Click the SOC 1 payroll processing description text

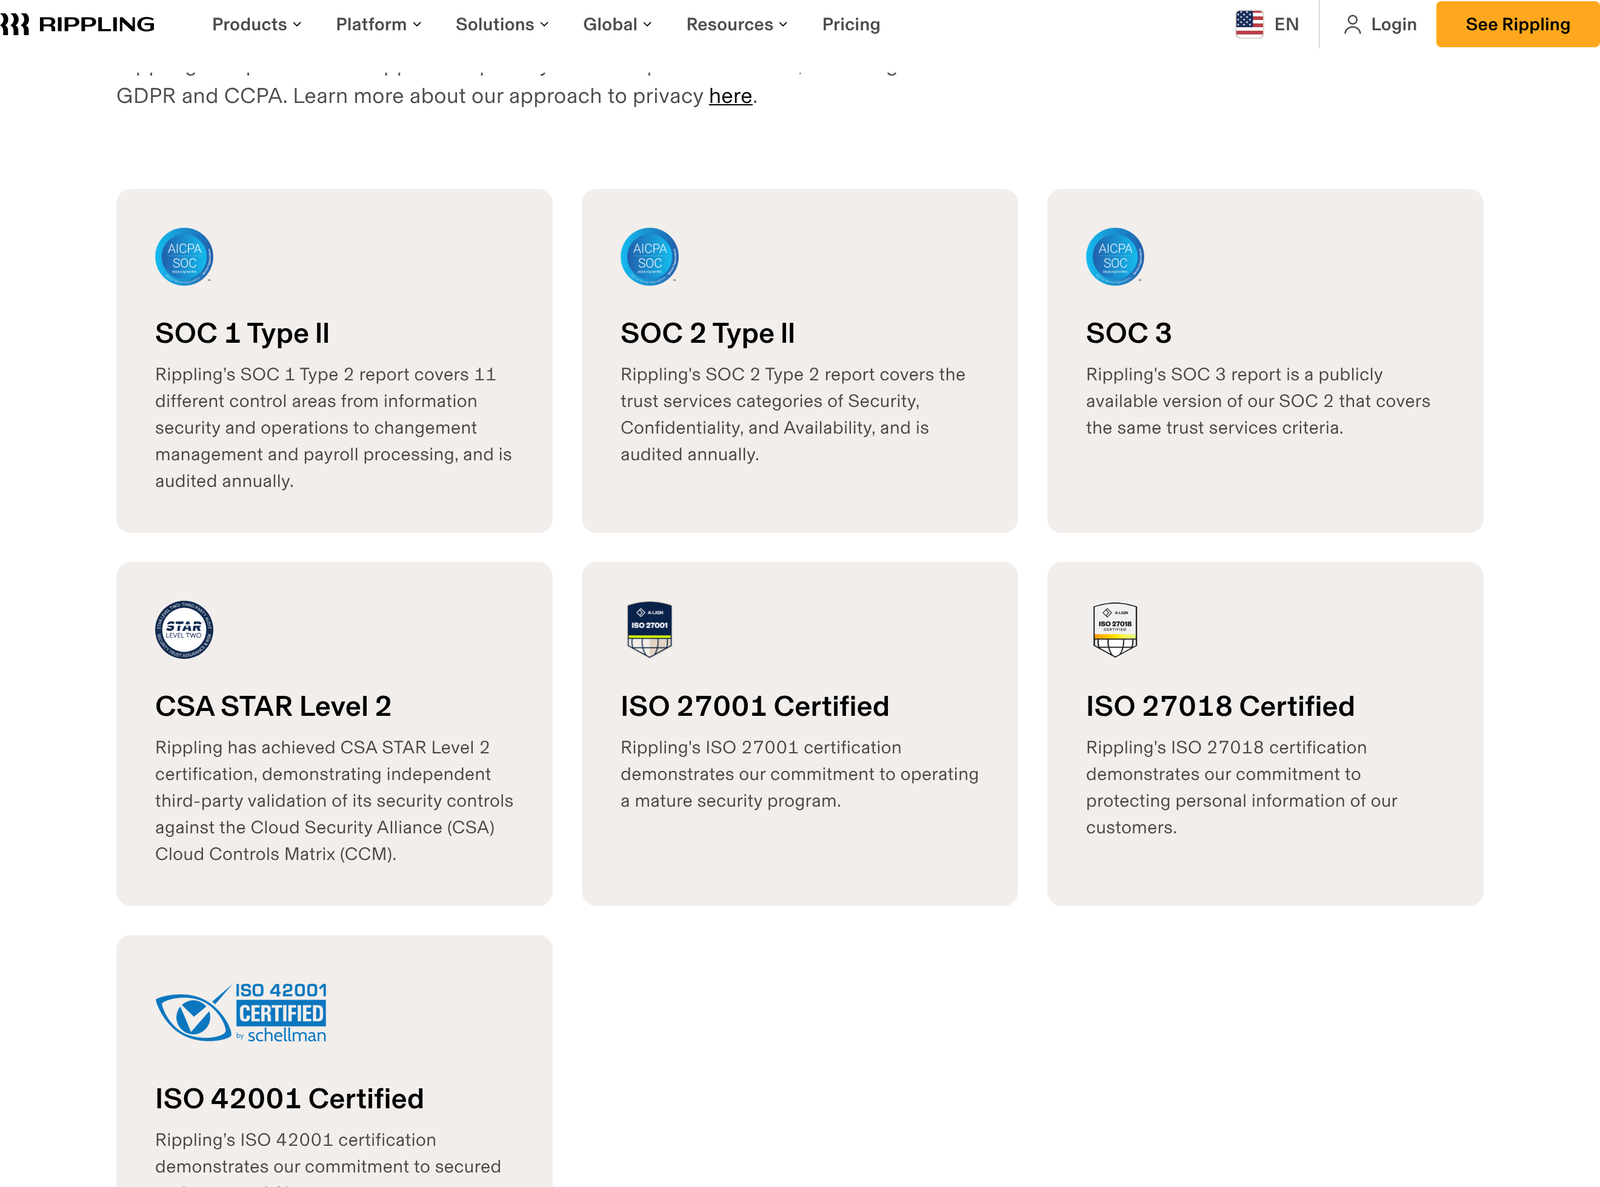334,428
